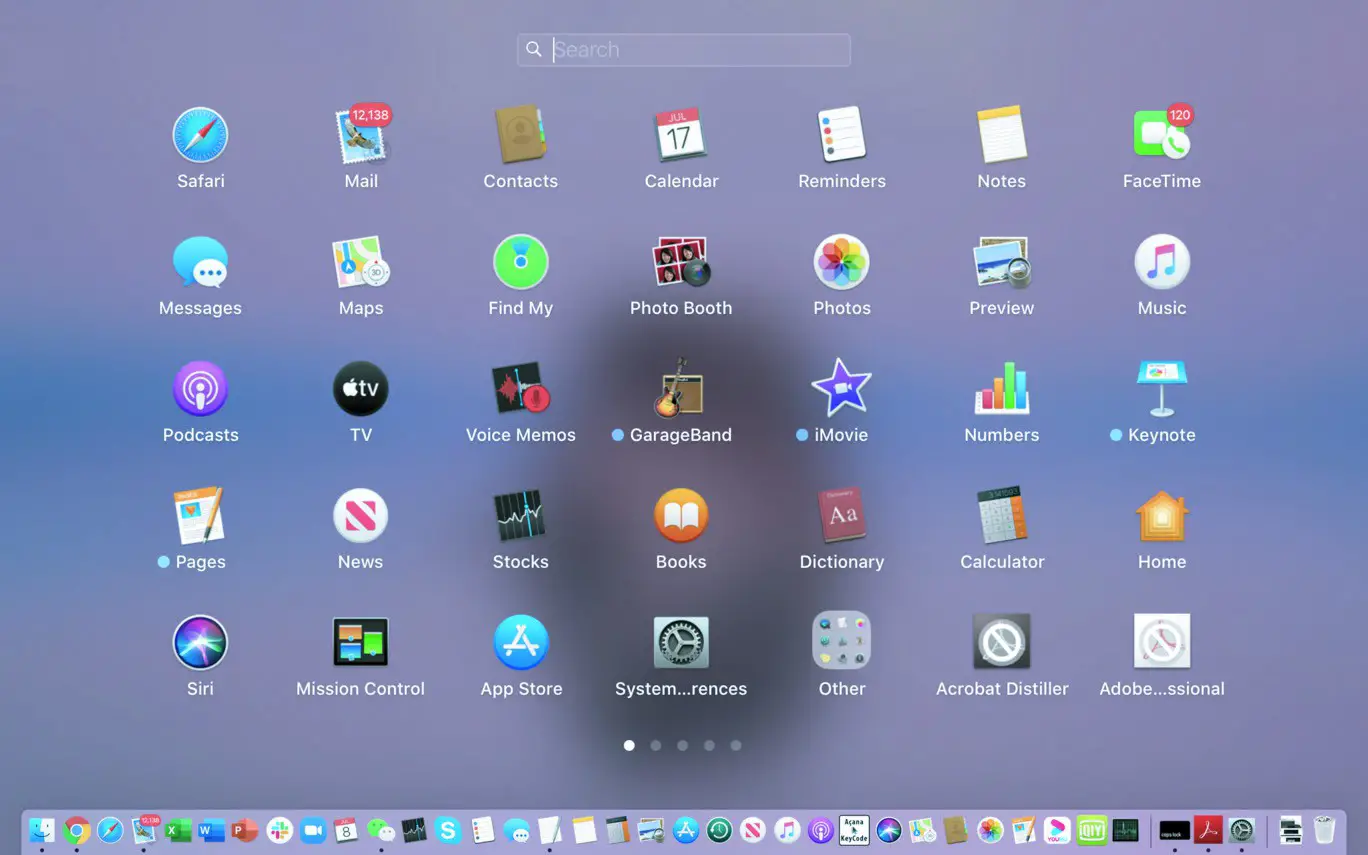Open Finder from the Dock
This screenshot has height=855, width=1368.
coord(42,830)
